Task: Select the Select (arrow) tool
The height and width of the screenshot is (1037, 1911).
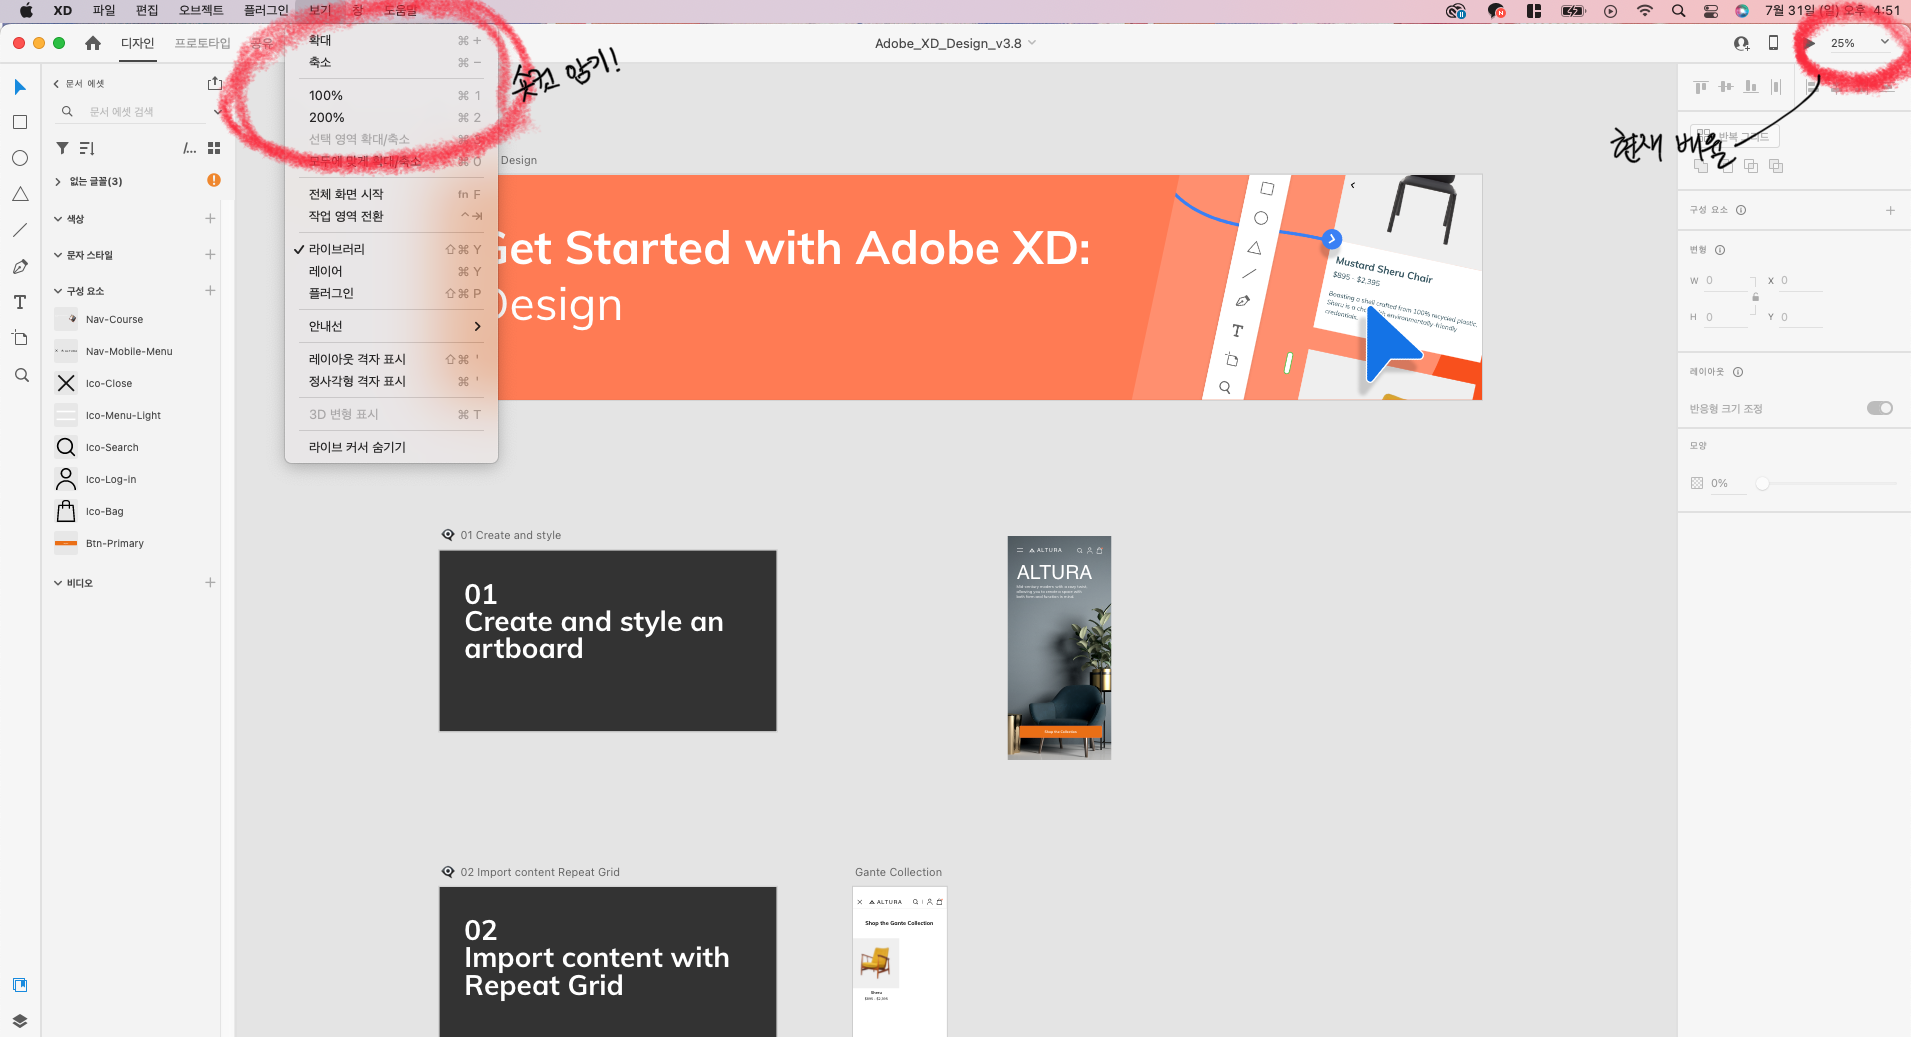Action: coord(20,87)
